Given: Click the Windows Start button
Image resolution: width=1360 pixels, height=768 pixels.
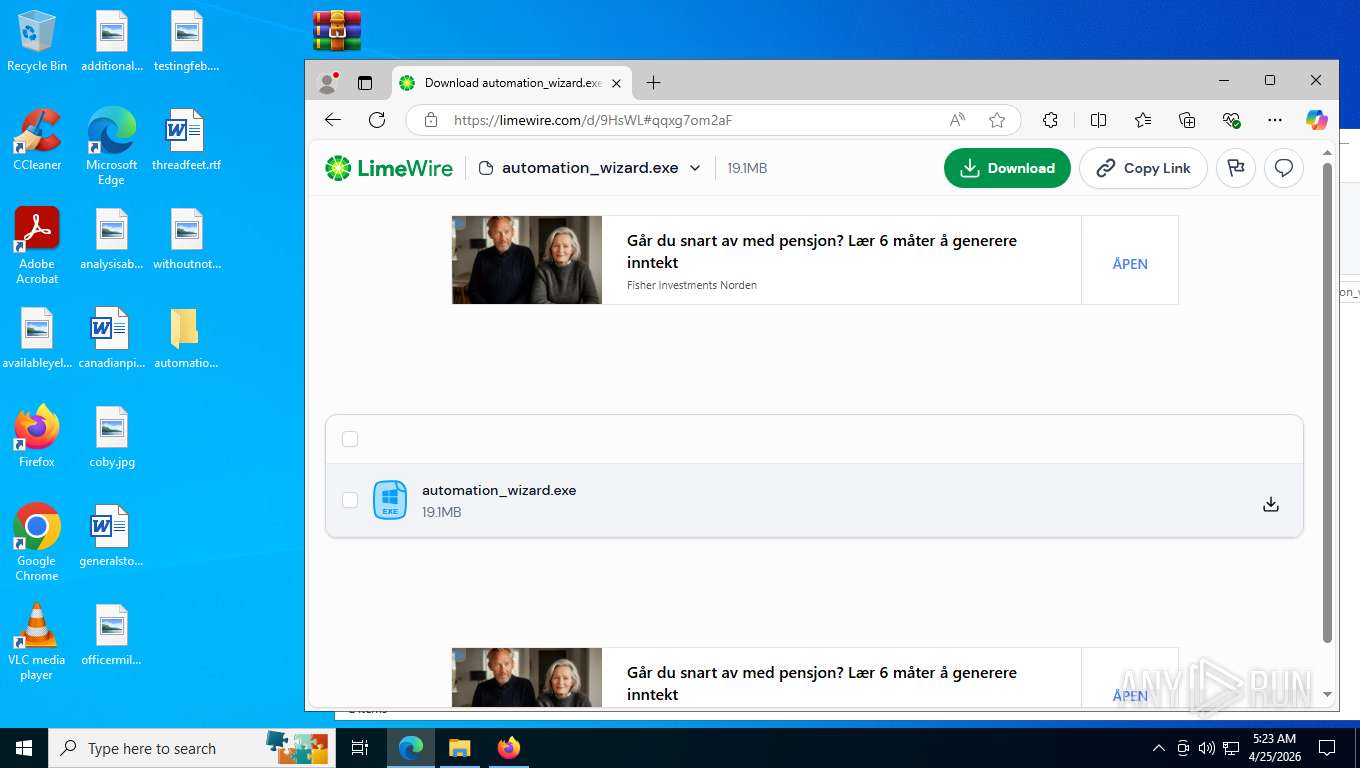Looking at the screenshot, I should click(x=24, y=748).
